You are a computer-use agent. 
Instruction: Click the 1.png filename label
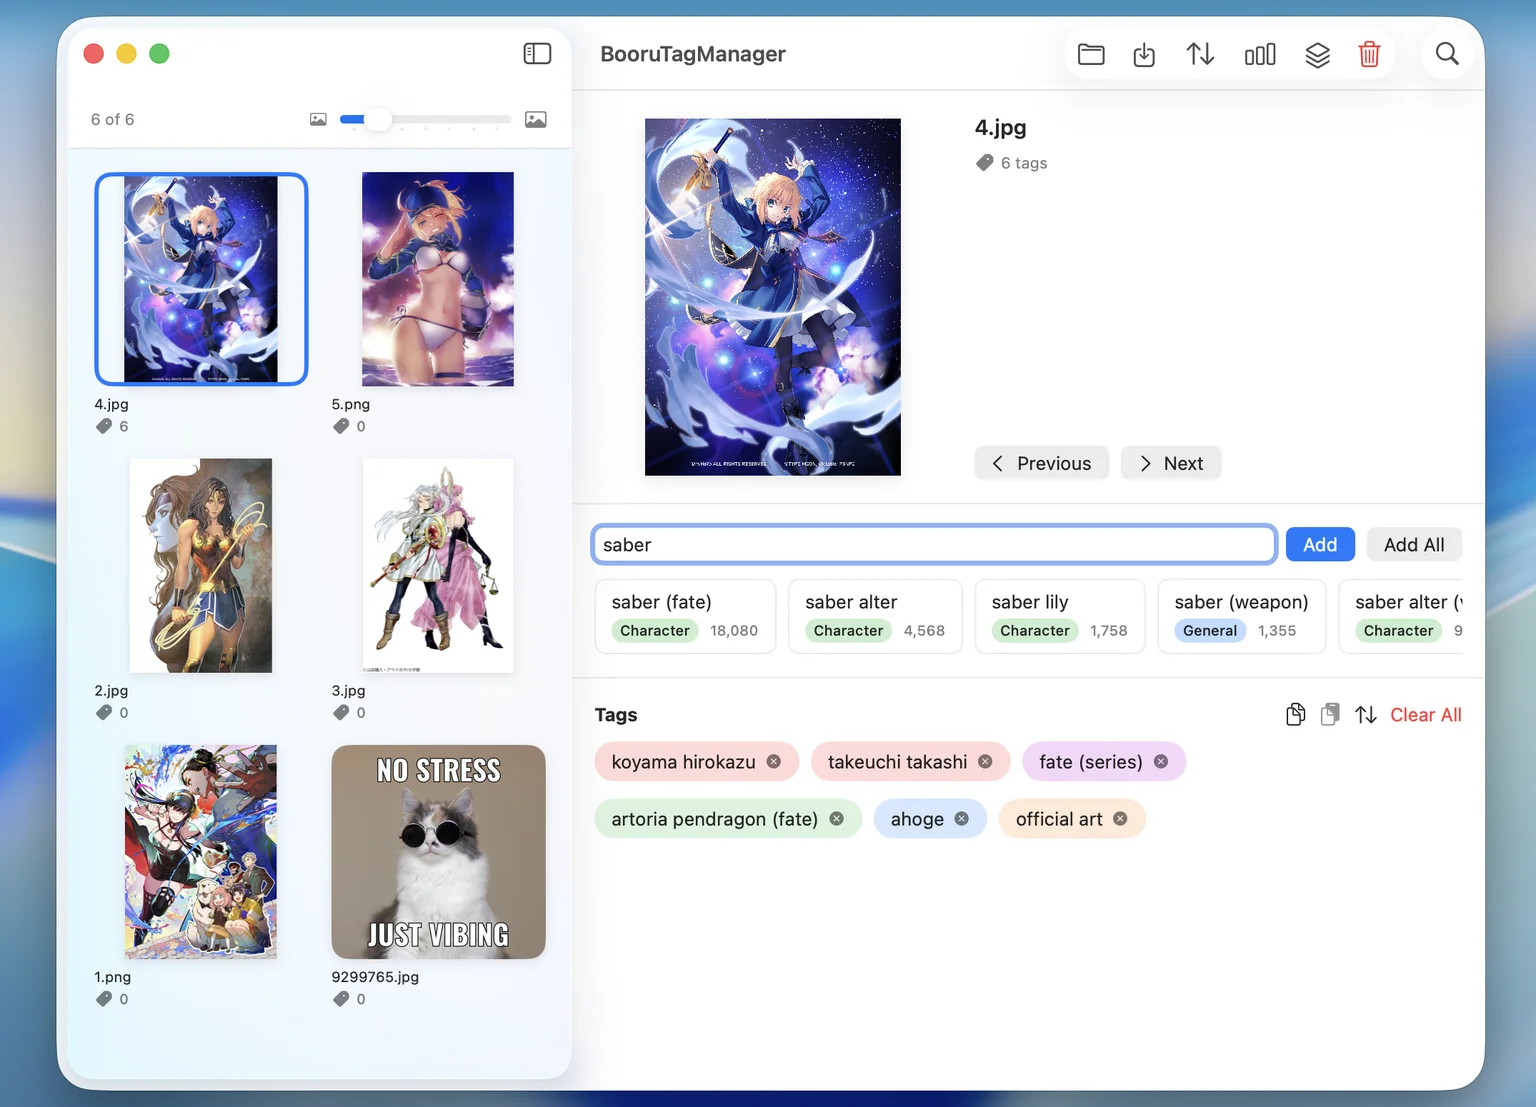click(113, 977)
